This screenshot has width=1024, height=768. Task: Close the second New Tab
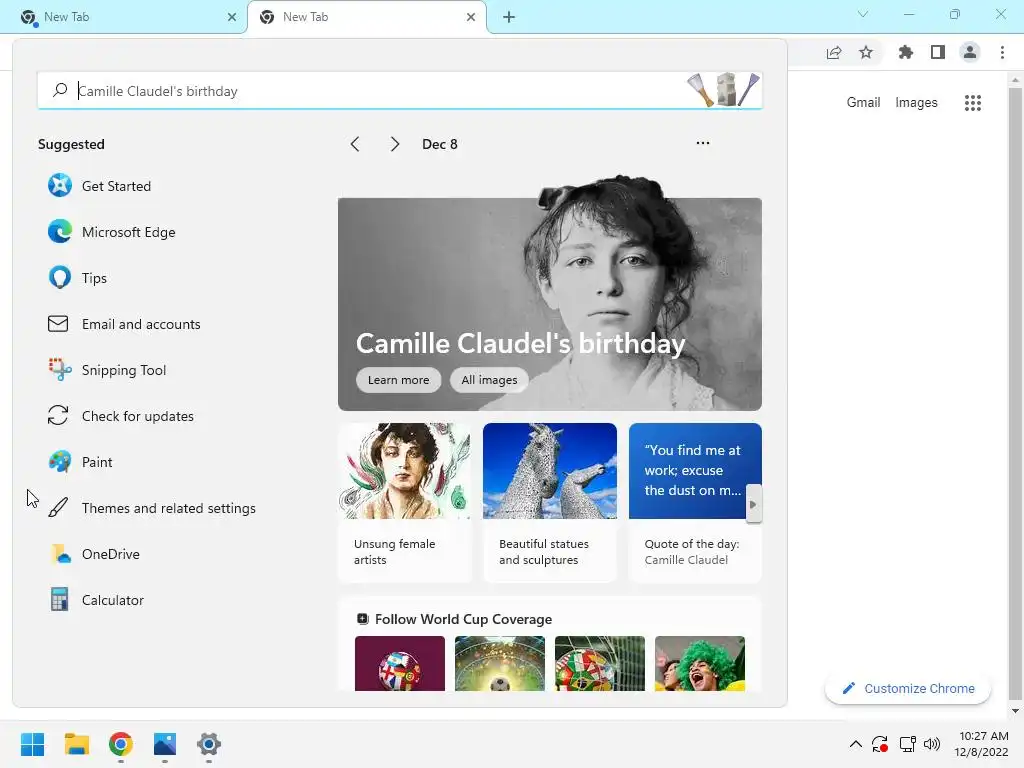[x=471, y=17]
